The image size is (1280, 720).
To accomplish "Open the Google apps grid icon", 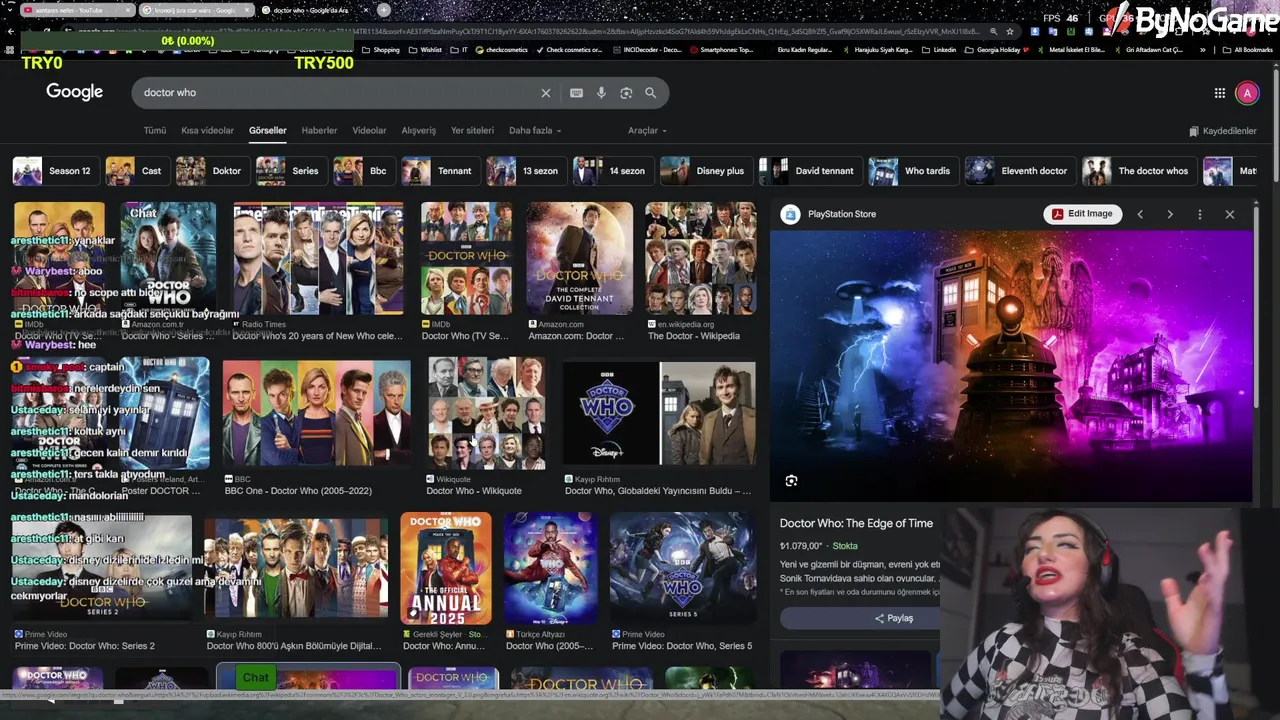I will [1220, 93].
